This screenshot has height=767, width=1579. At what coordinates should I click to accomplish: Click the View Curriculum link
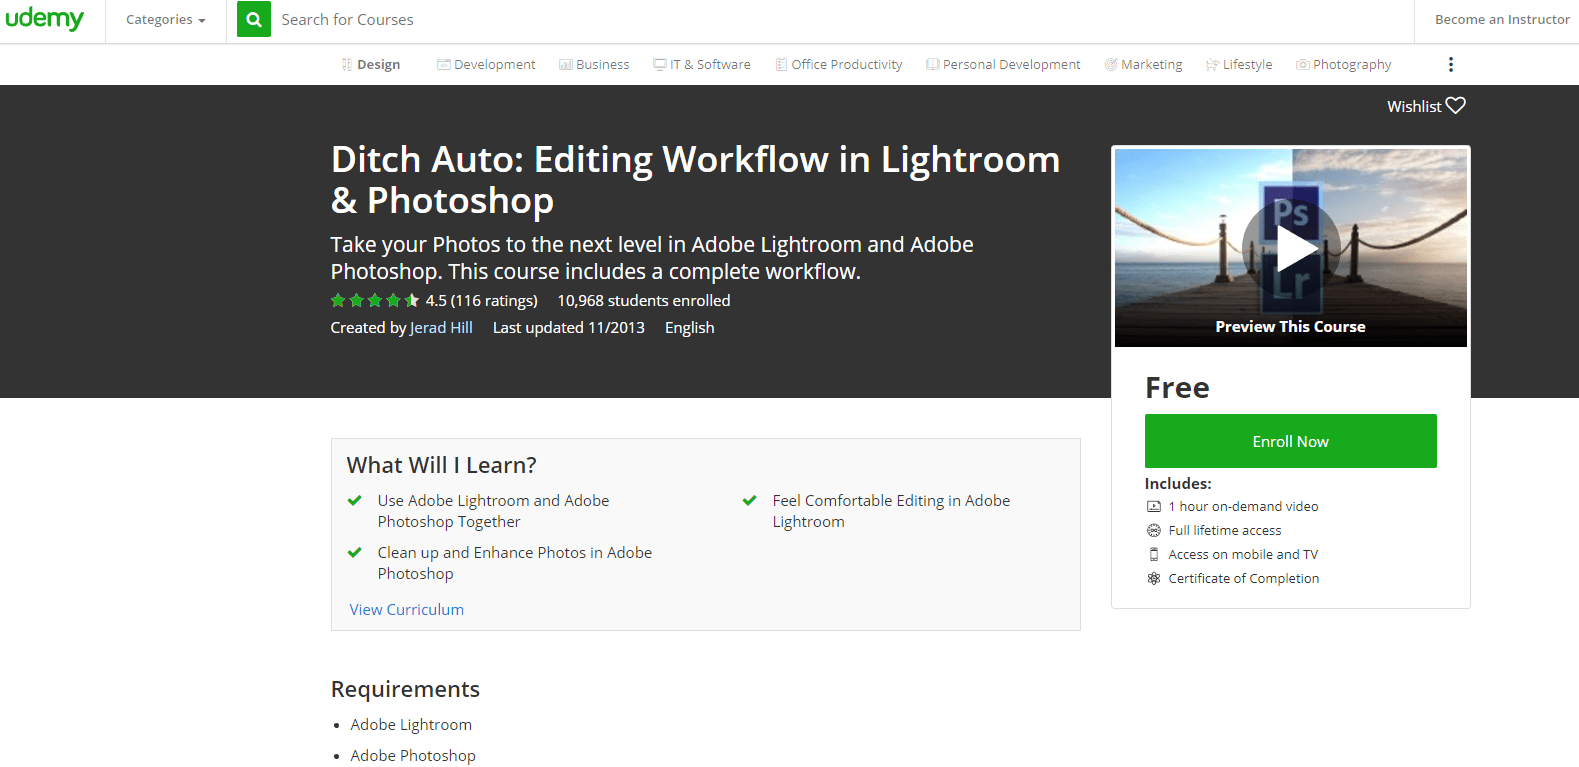406,610
